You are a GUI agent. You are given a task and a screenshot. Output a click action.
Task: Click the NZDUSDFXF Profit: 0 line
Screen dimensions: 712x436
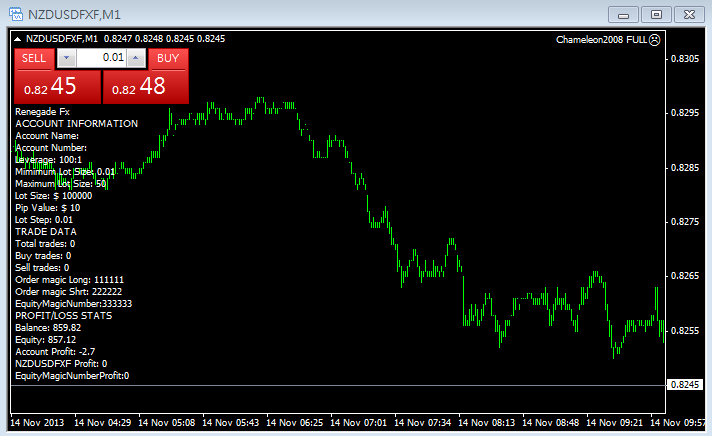click(61, 364)
